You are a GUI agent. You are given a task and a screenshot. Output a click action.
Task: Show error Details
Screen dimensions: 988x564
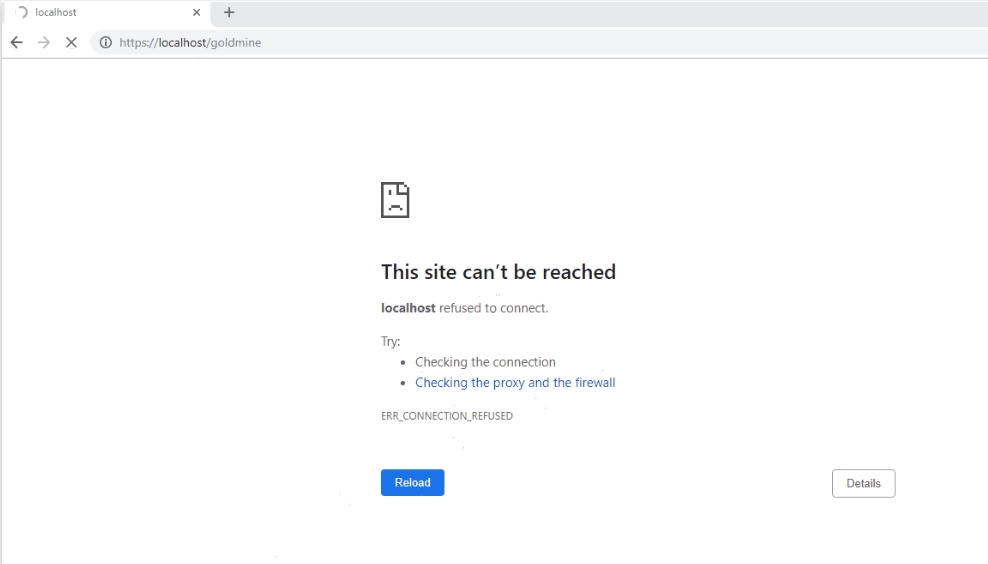(863, 483)
